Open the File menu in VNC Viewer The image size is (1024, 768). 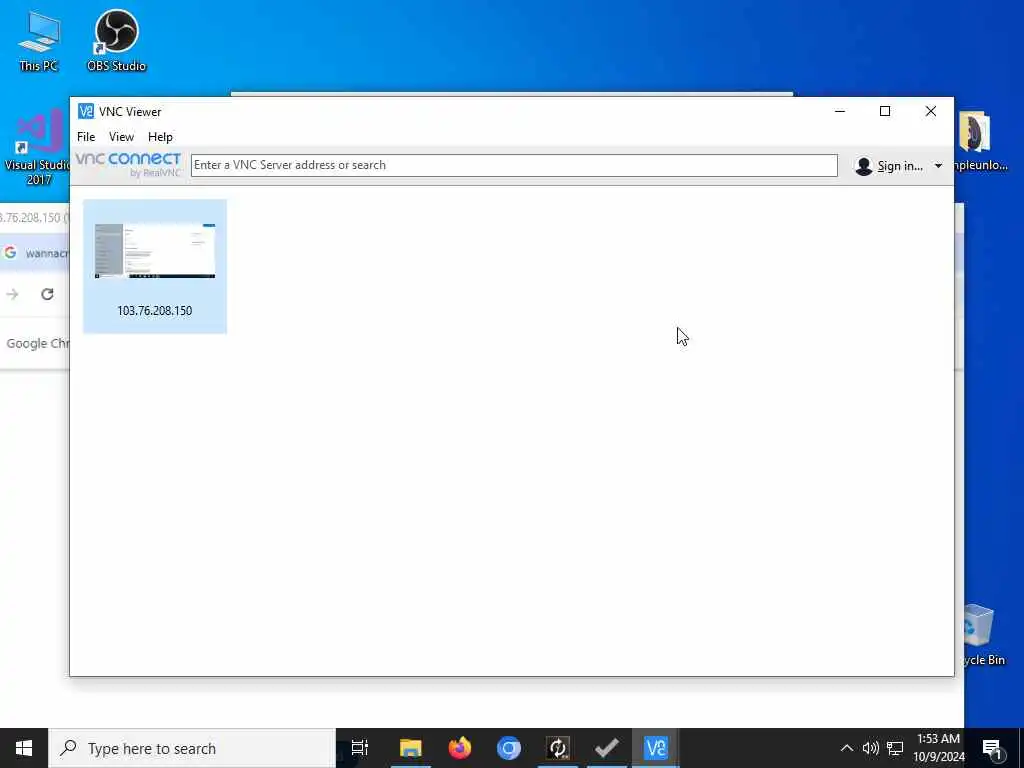(86, 136)
